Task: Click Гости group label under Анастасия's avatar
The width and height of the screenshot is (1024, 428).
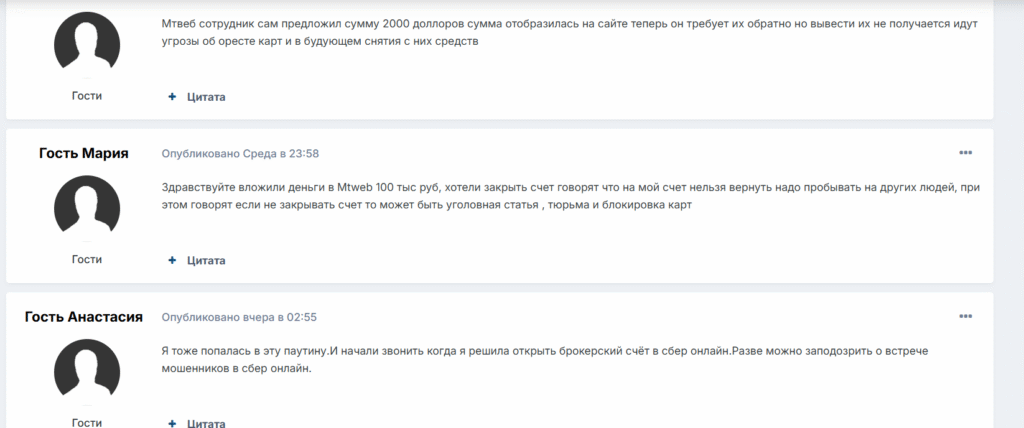Action: 87,423
